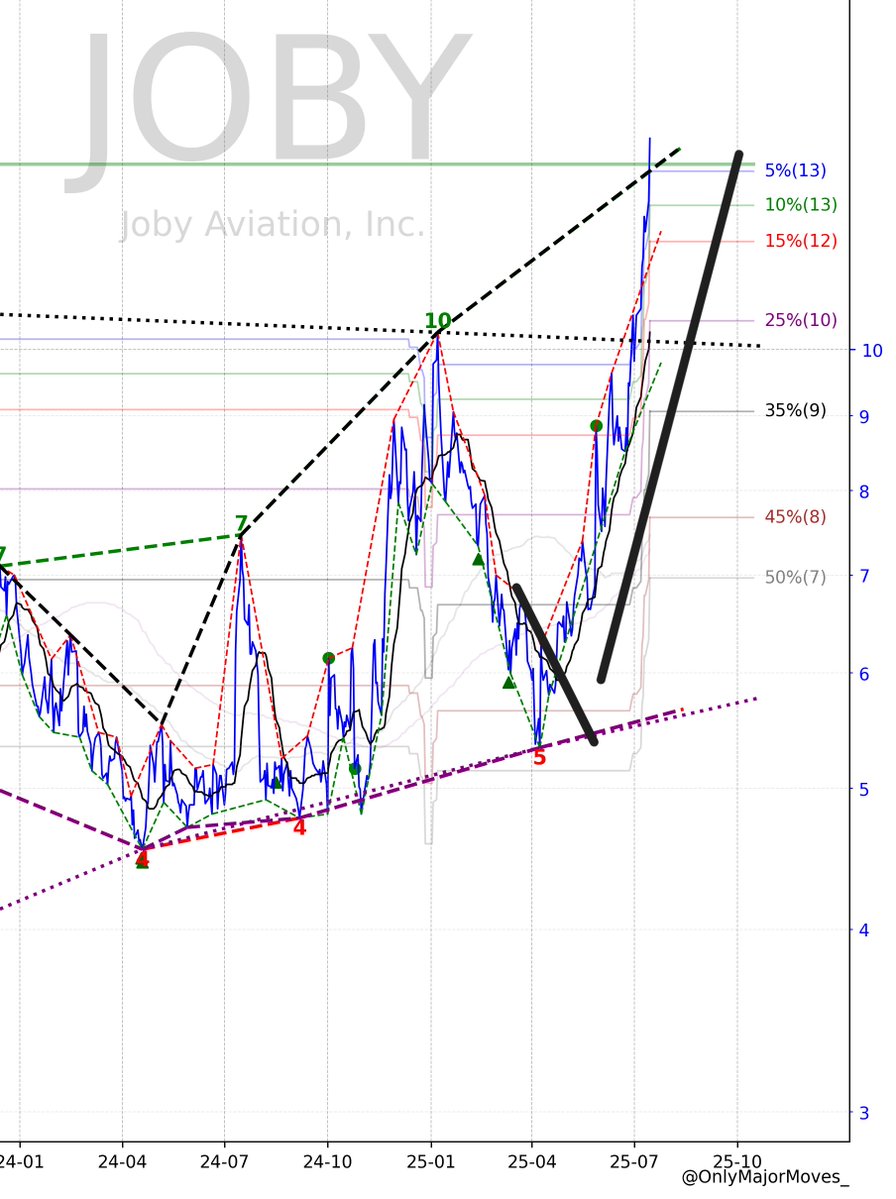896x1199 pixels.
Task: Click the 24-04 date axis label
Action: pos(122,1162)
